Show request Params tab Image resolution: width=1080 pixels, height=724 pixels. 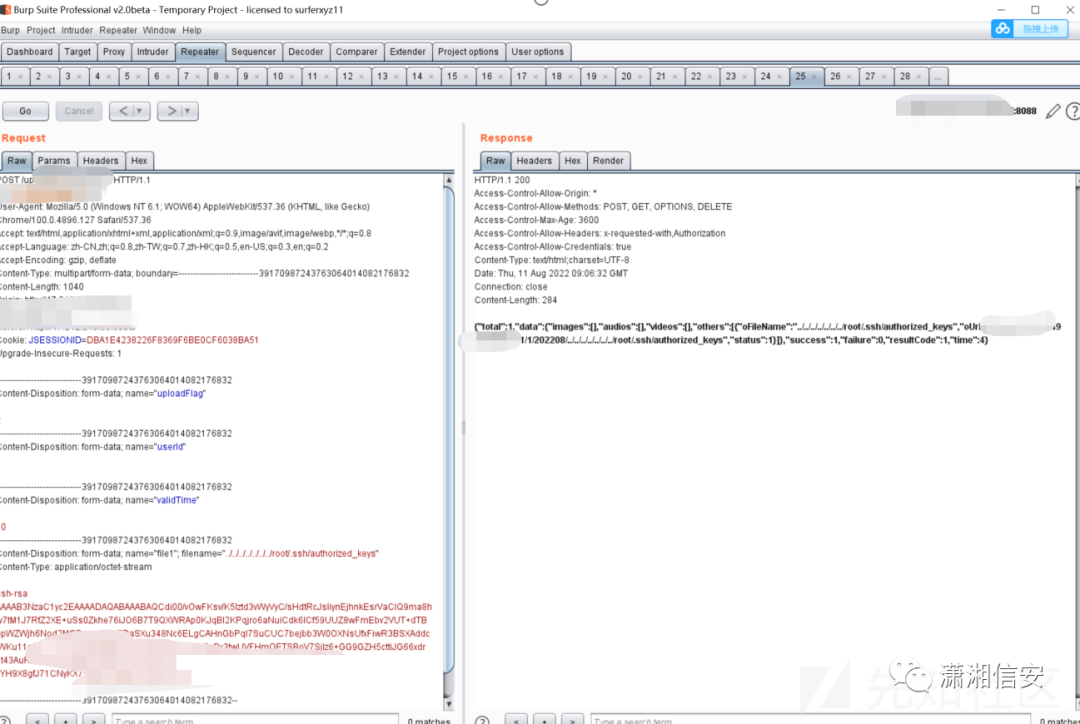pyautogui.click(x=54, y=161)
